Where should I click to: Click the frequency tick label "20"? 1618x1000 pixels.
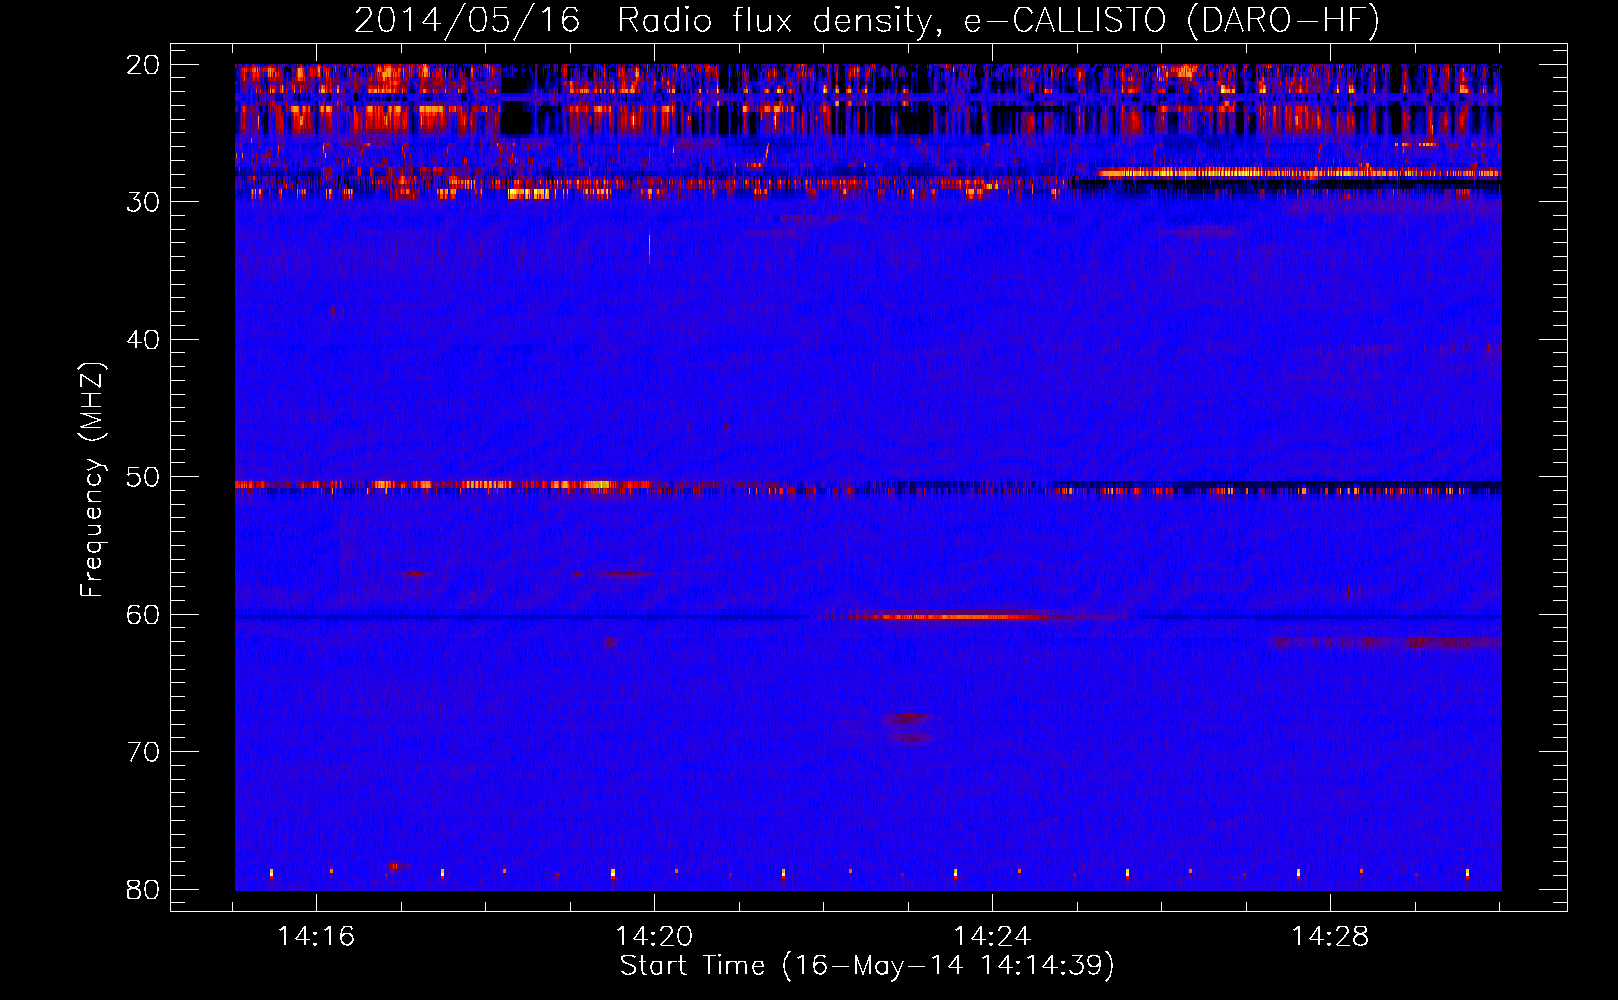click(143, 65)
